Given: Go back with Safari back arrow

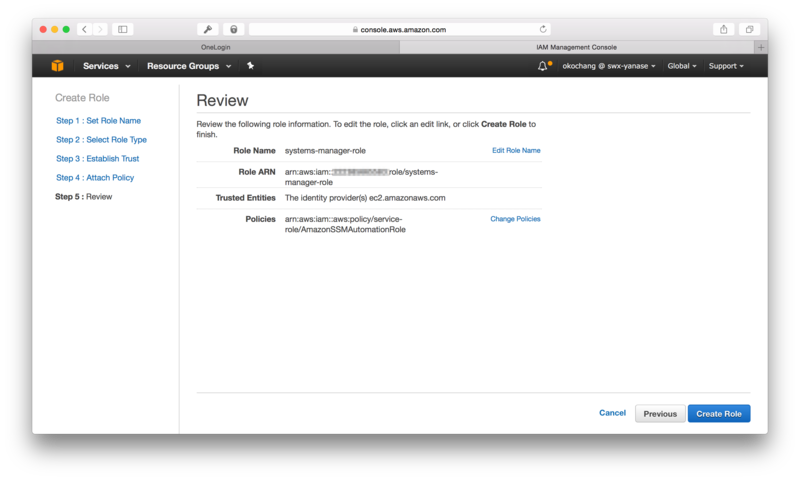Looking at the screenshot, I should pyautogui.click(x=85, y=30).
